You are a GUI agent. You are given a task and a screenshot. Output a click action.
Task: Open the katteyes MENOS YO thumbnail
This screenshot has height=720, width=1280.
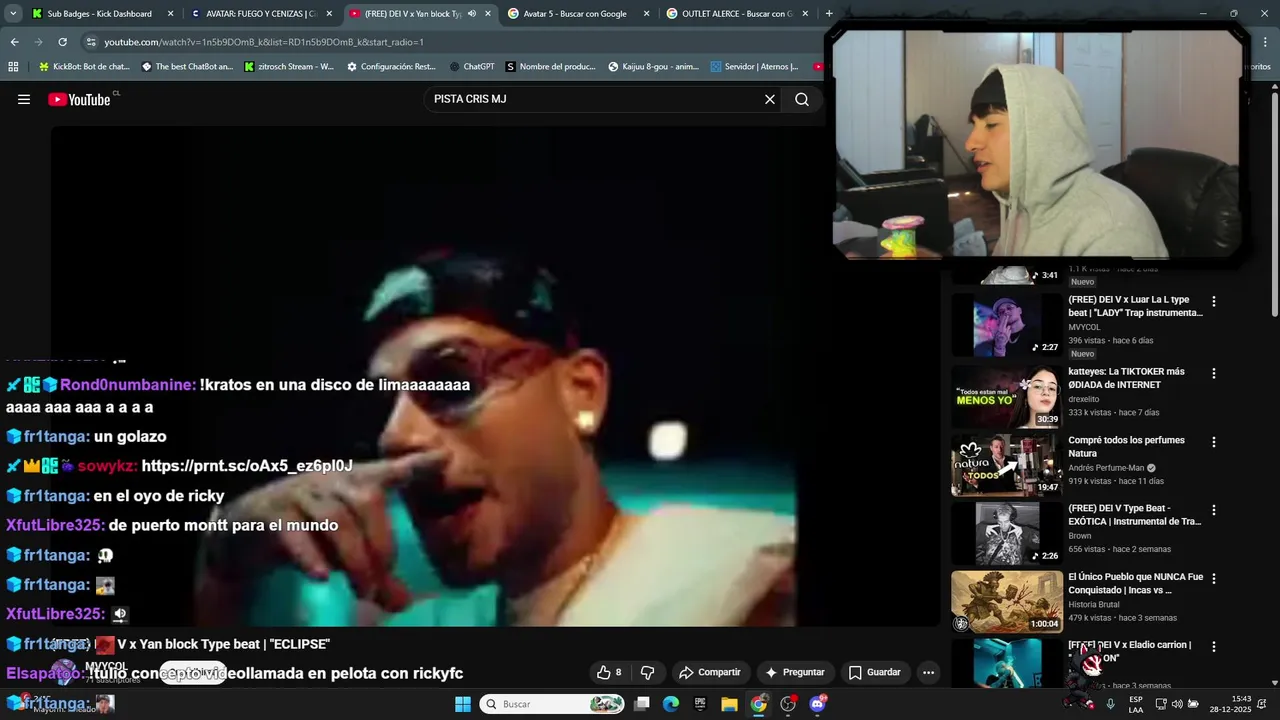click(1007, 396)
